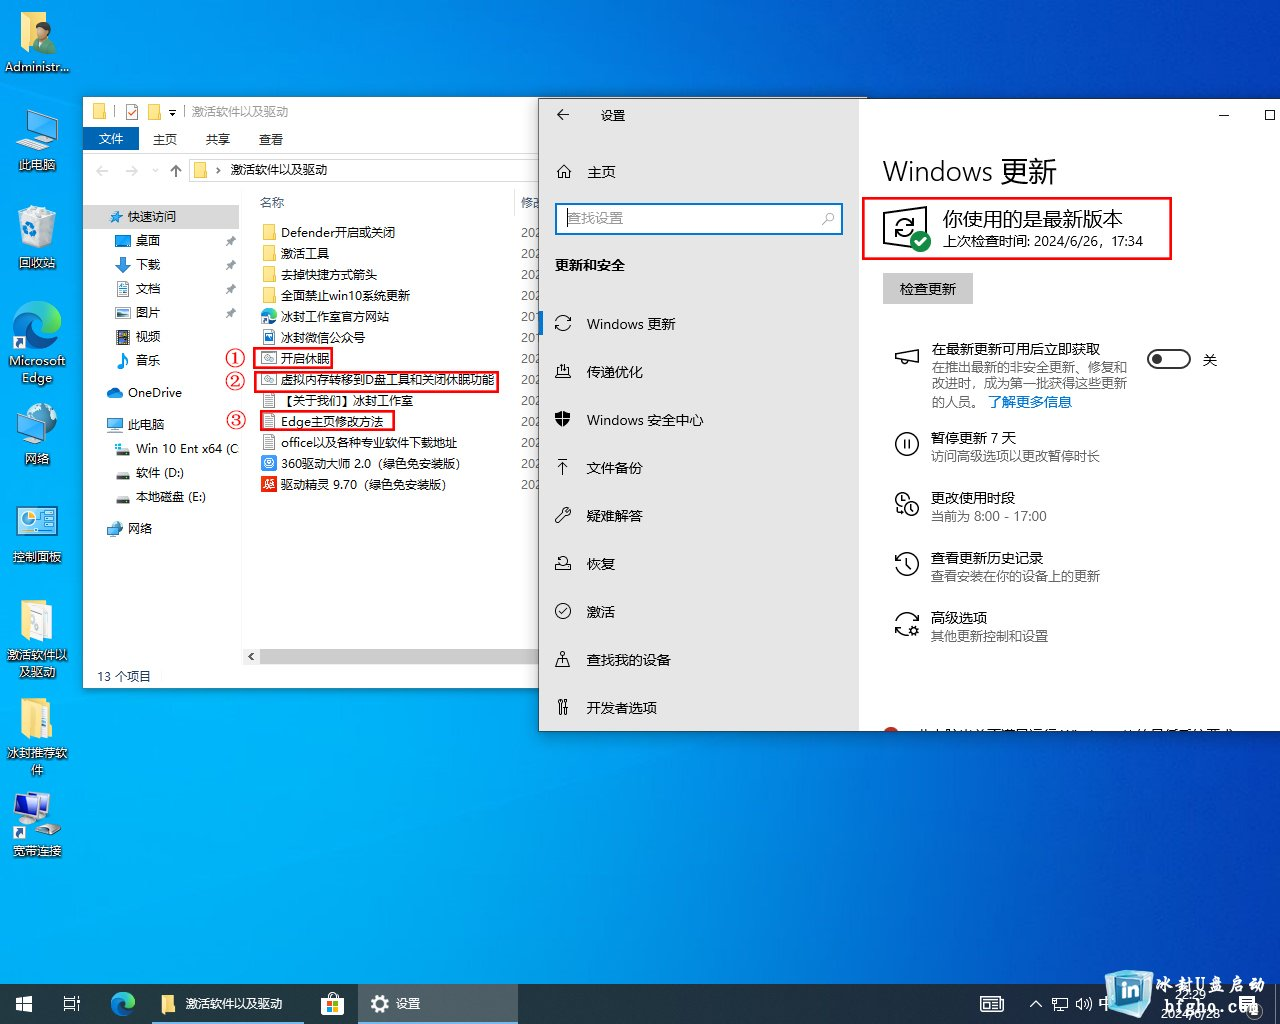Viewport: 1280px width, 1024px height.
Task: Expand the address bar path chevron
Action: (x=218, y=170)
